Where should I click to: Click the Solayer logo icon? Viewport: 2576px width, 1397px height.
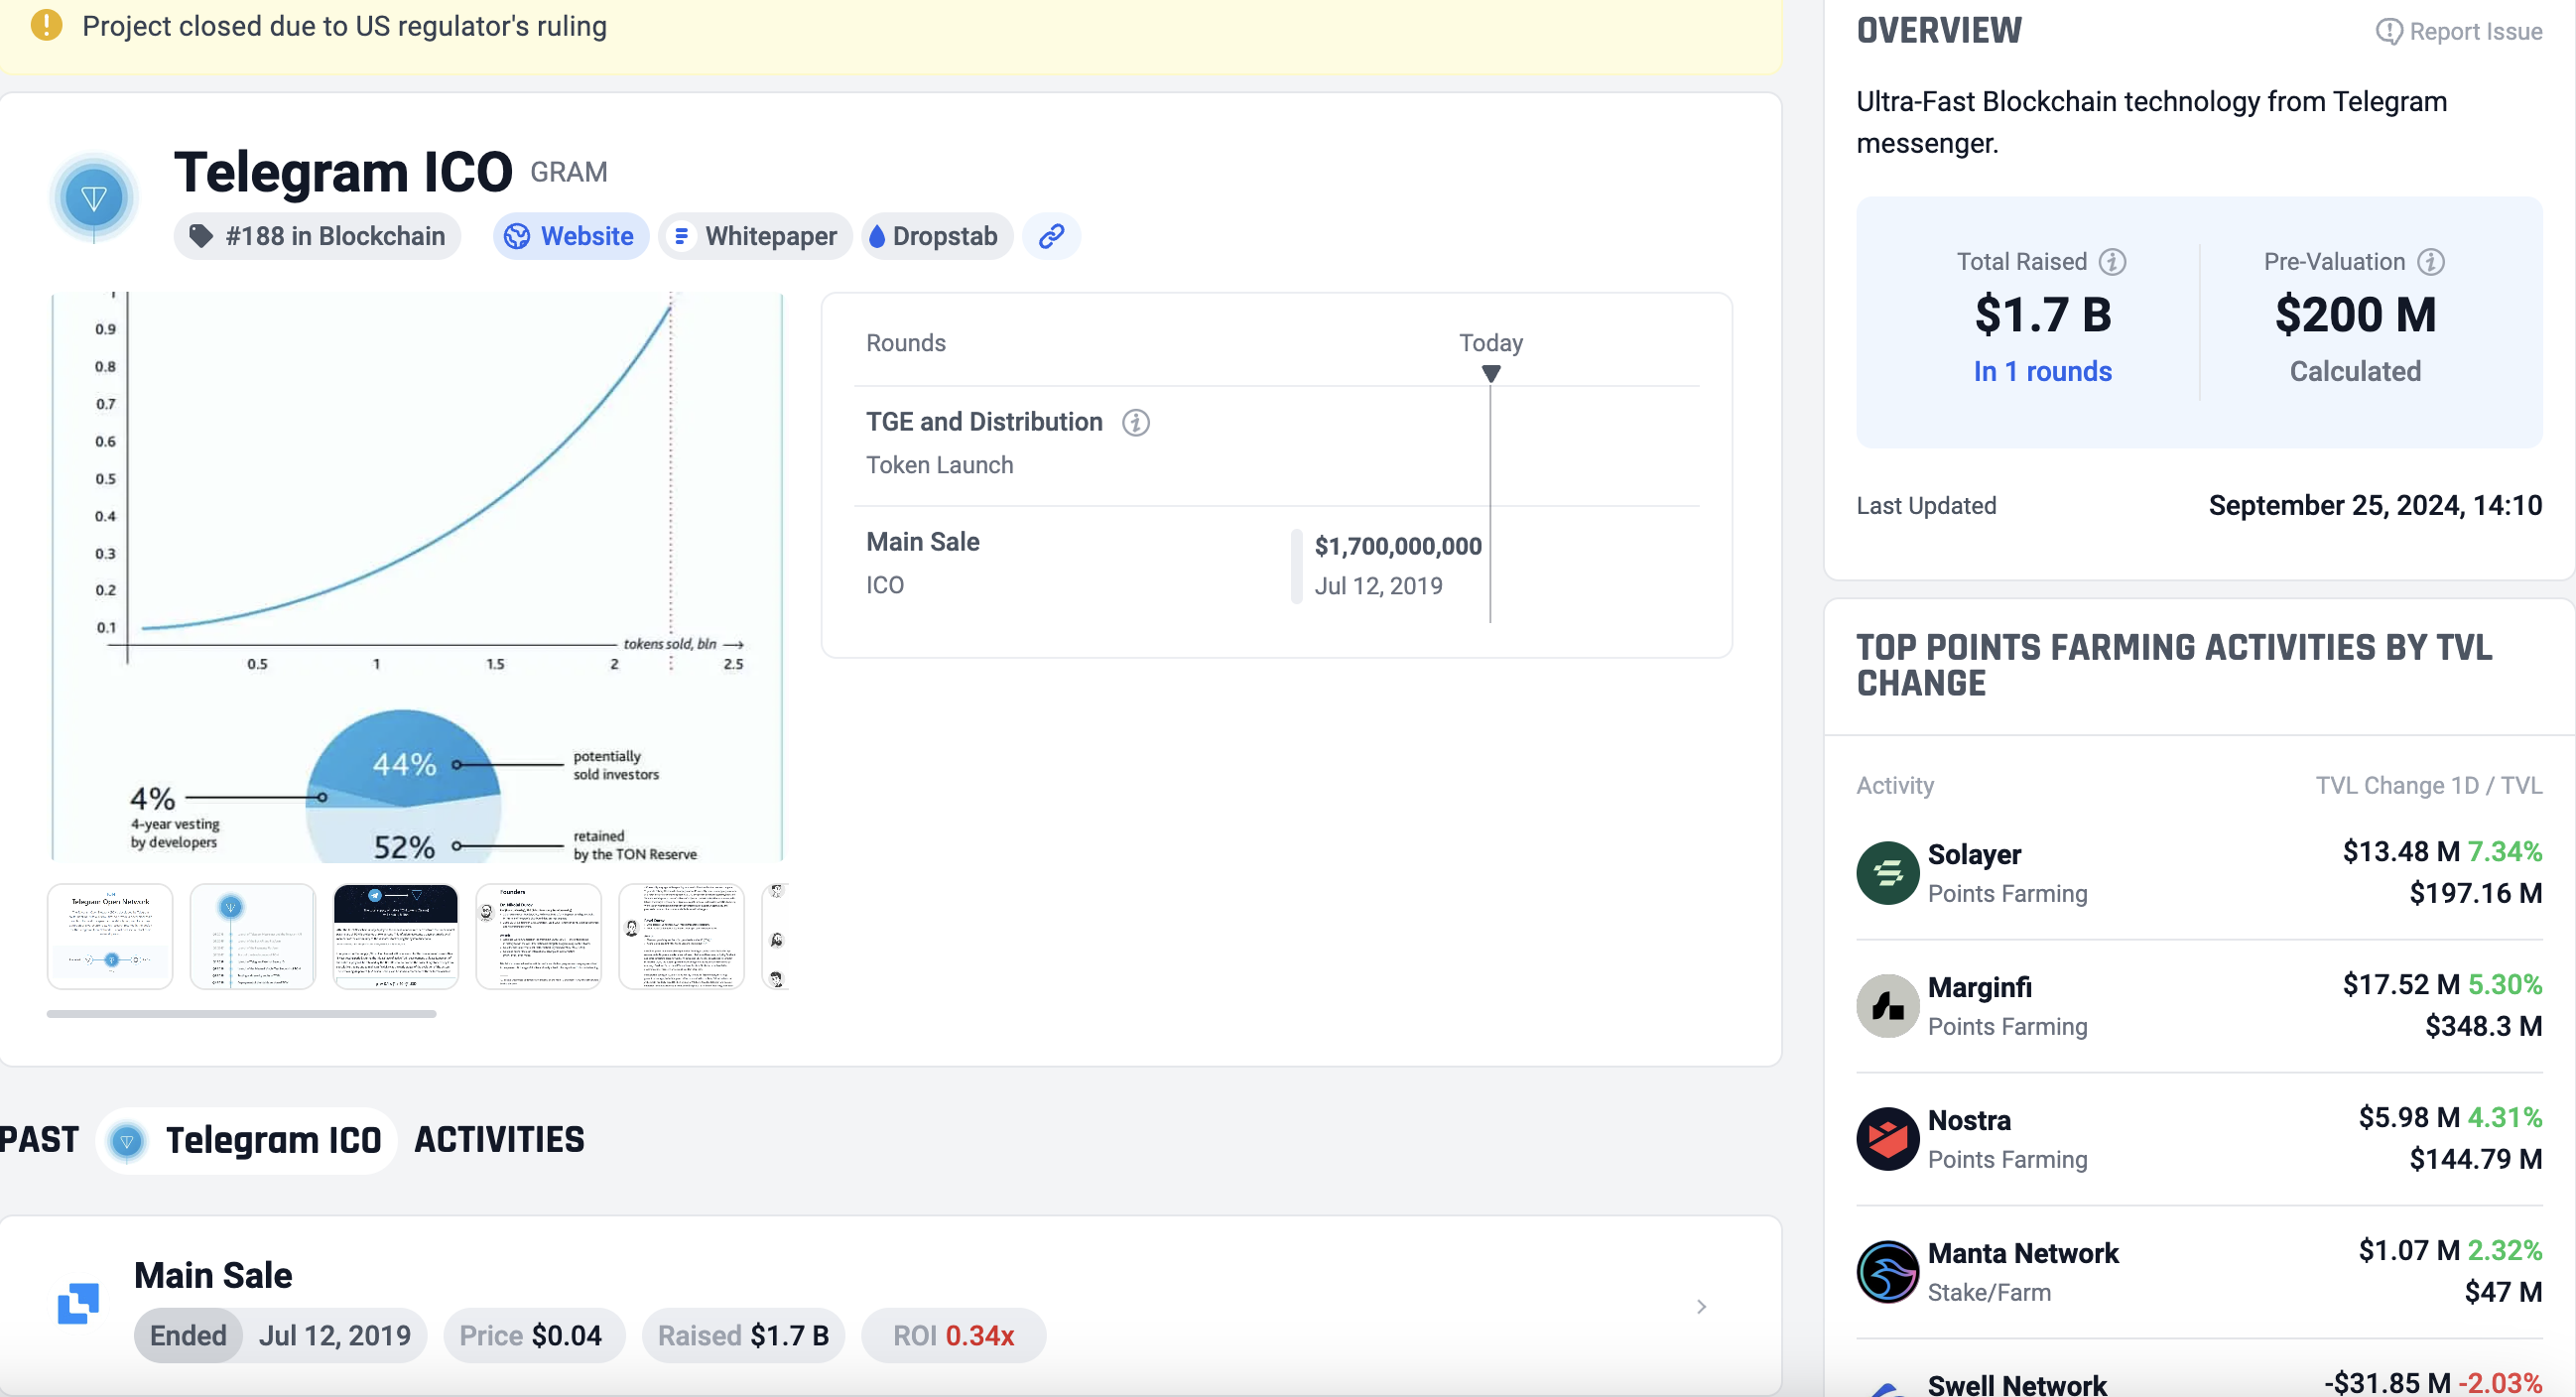coord(1887,873)
